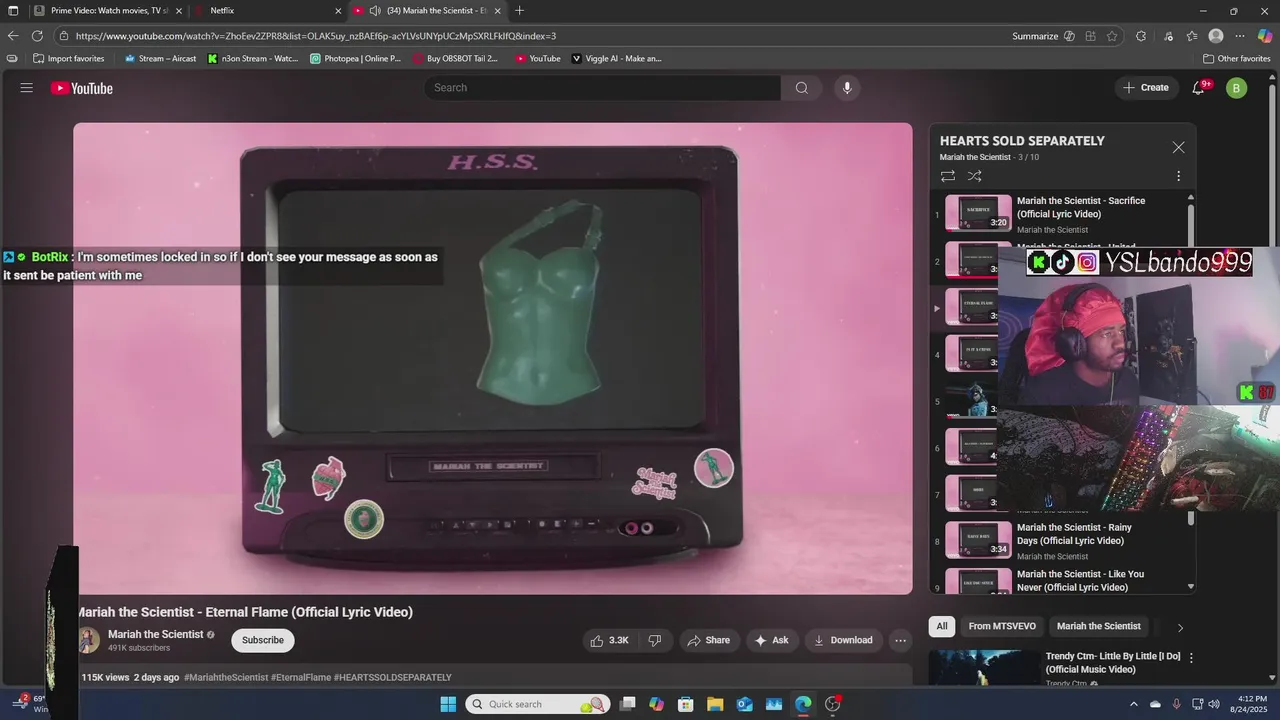Viewport: 1280px width, 720px height.
Task: Open the YouTube guide hamburger menu
Action: [x=27, y=88]
